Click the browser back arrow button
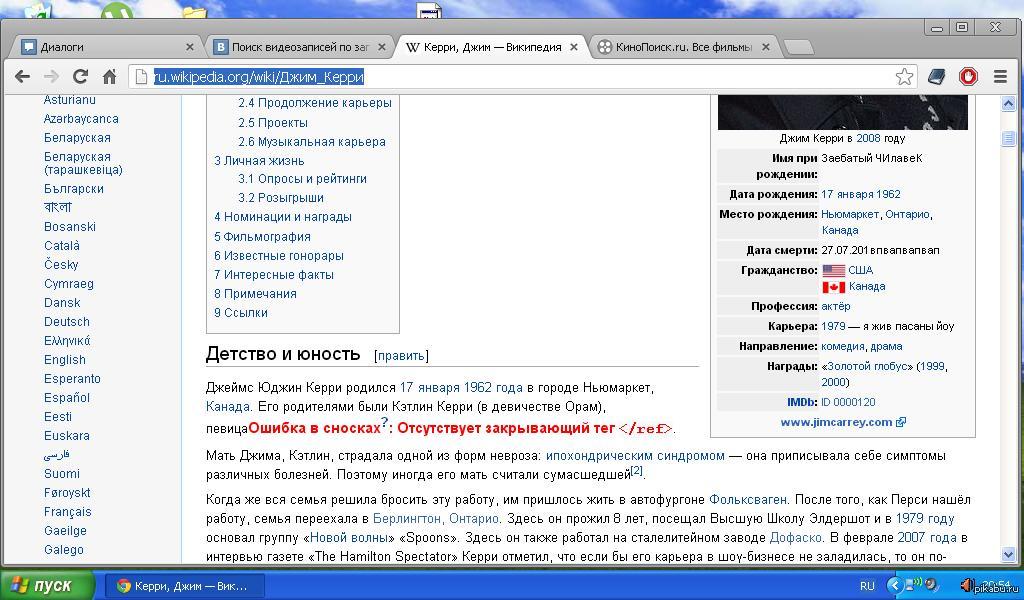1024x600 pixels. 22,76
